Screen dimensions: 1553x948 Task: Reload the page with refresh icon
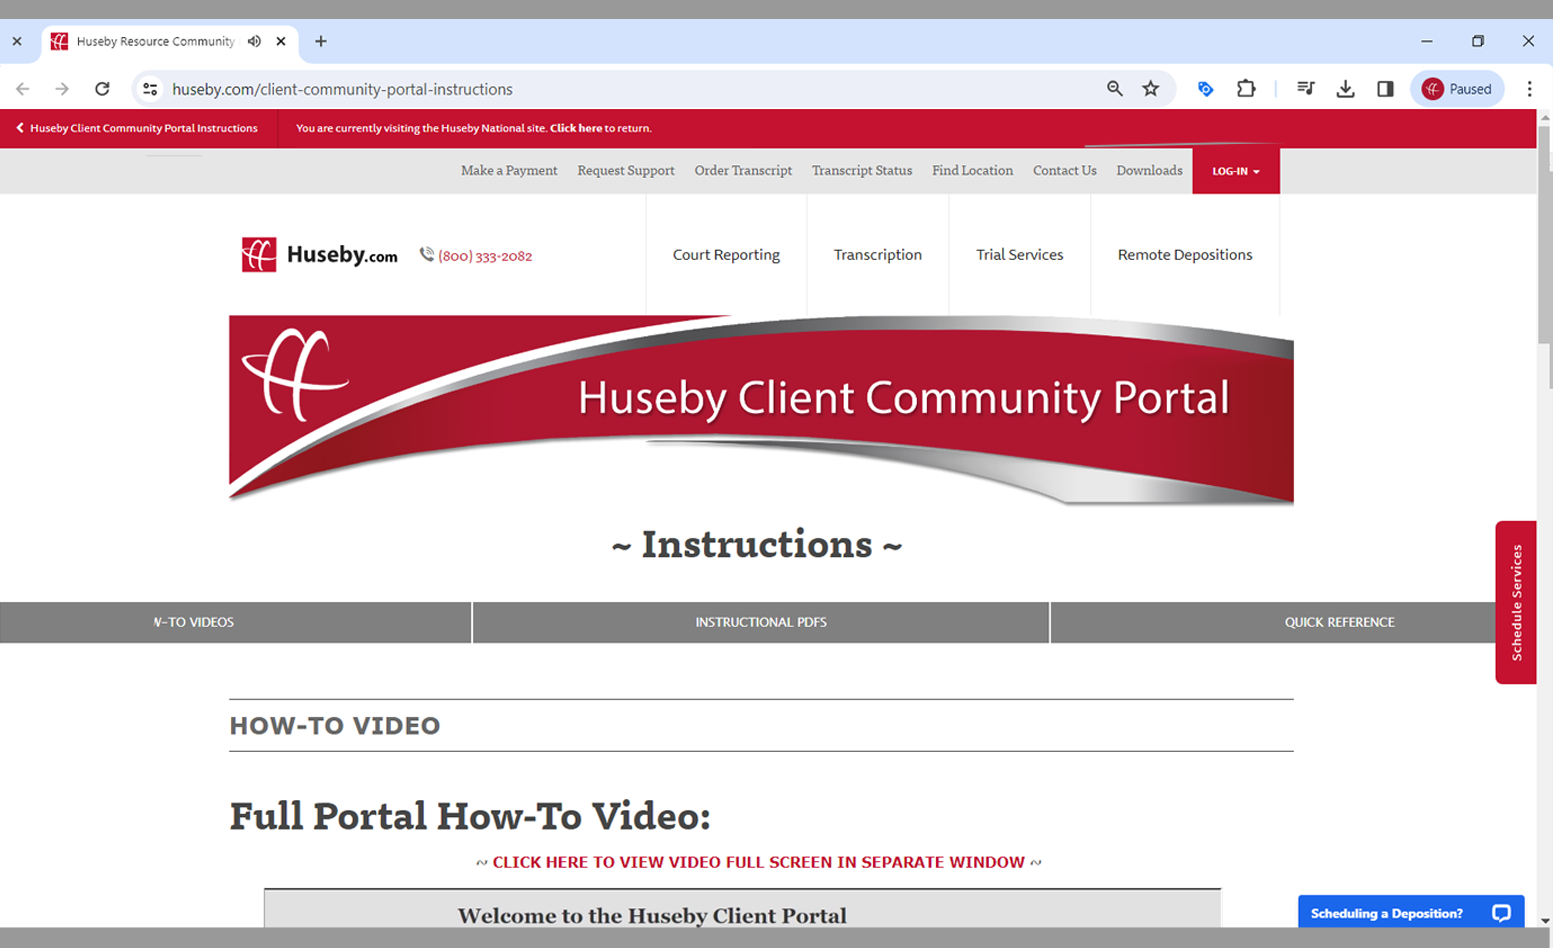click(102, 89)
